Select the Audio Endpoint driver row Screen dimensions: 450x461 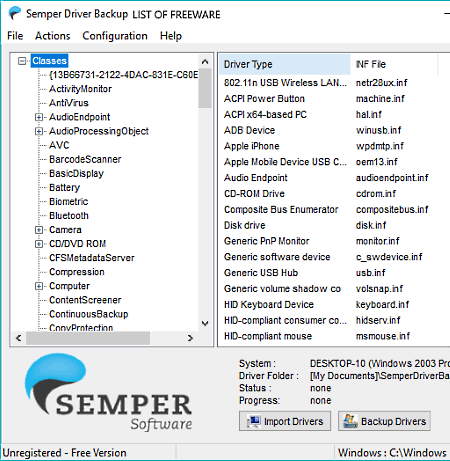click(x=256, y=178)
